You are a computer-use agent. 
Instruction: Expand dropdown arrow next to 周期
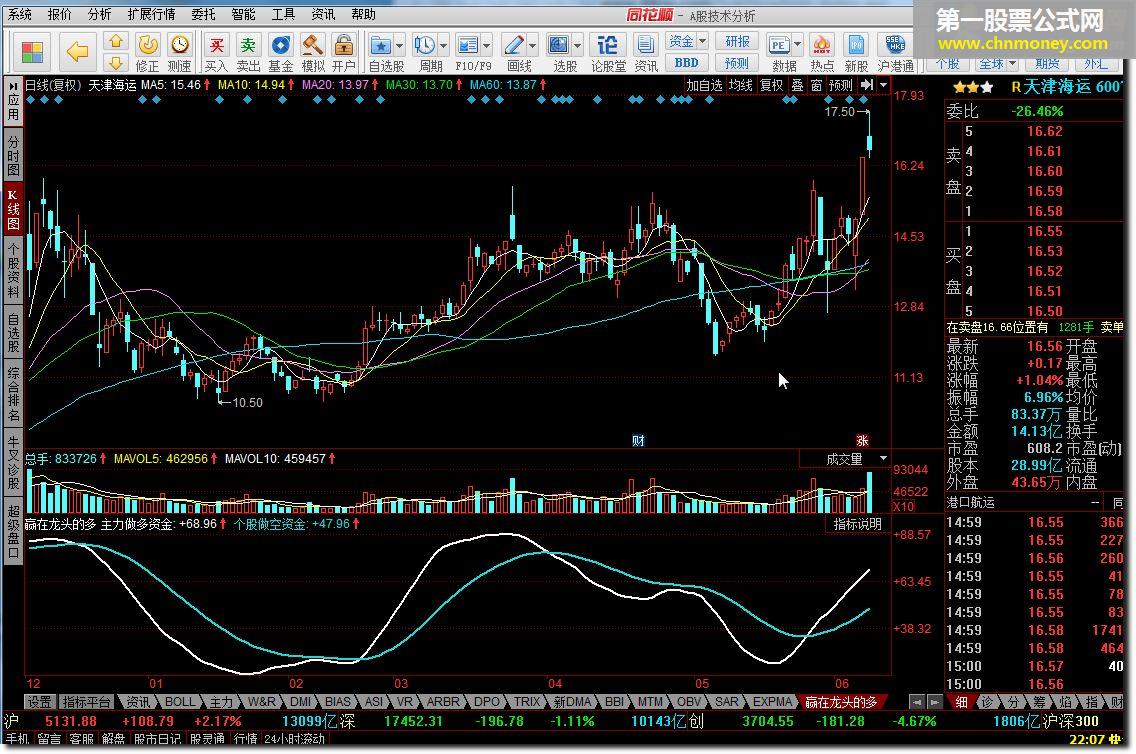coord(443,46)
